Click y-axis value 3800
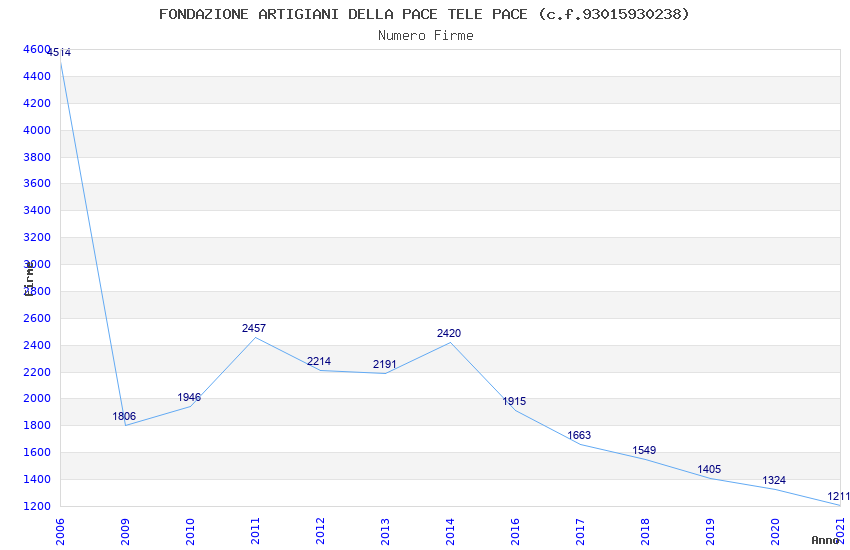 (37, 157)
